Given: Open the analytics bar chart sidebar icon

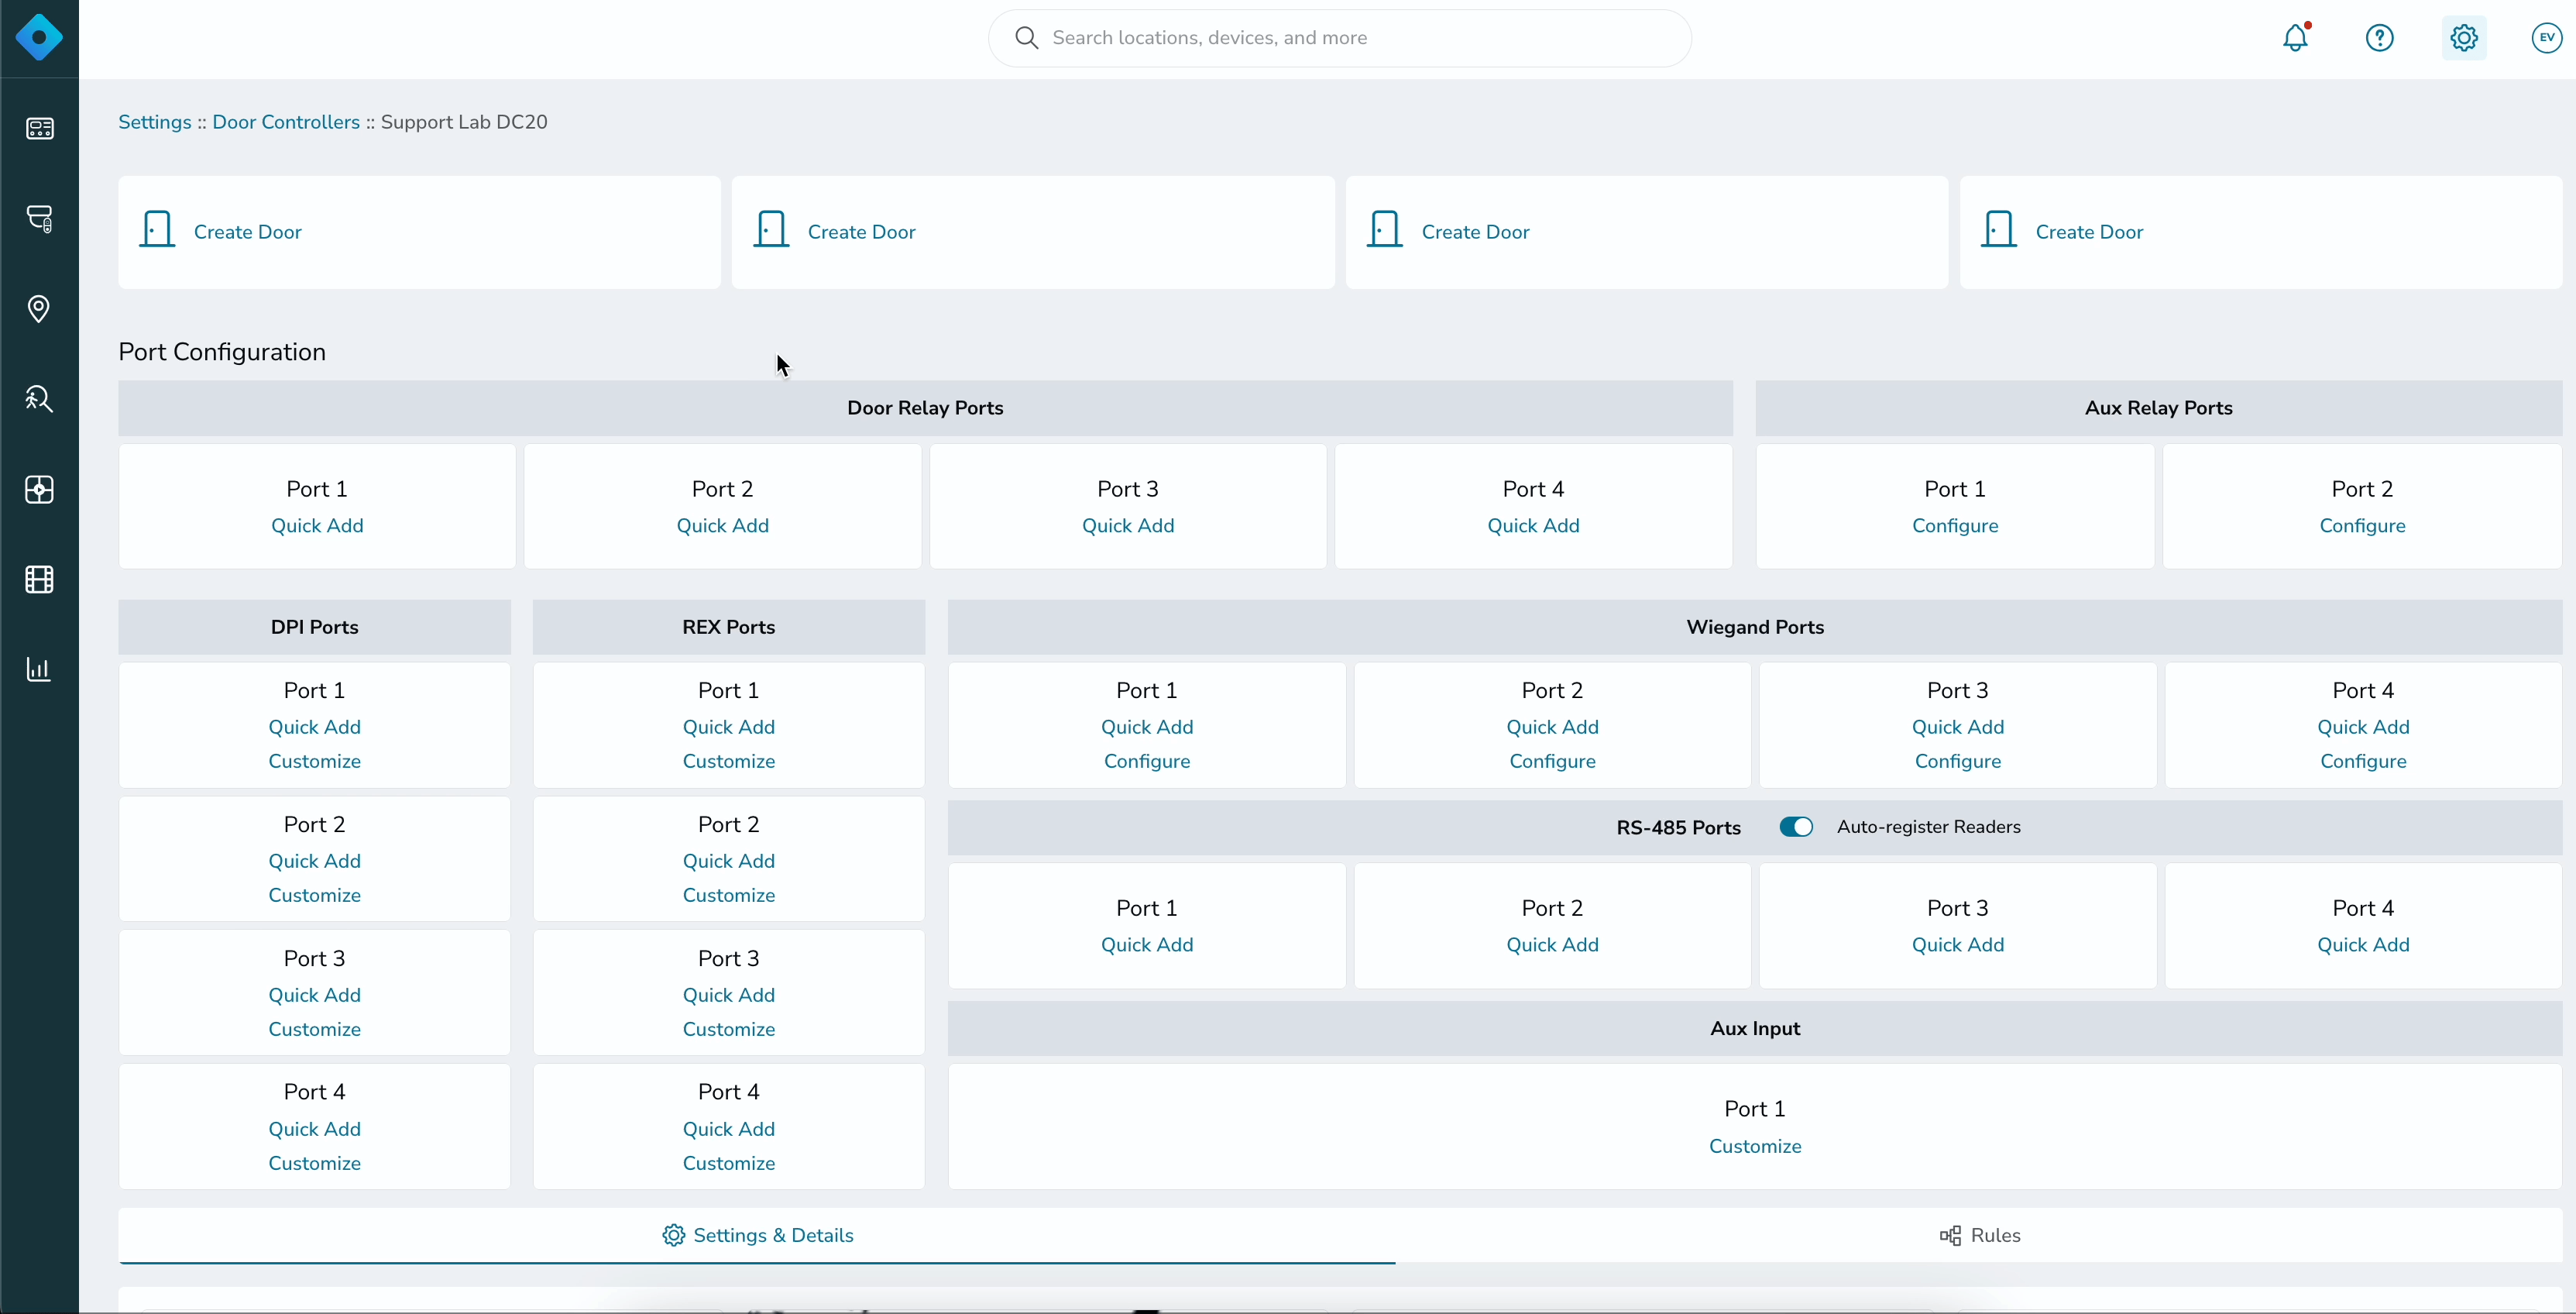Looking at the screenshot, I should [39, 669].
